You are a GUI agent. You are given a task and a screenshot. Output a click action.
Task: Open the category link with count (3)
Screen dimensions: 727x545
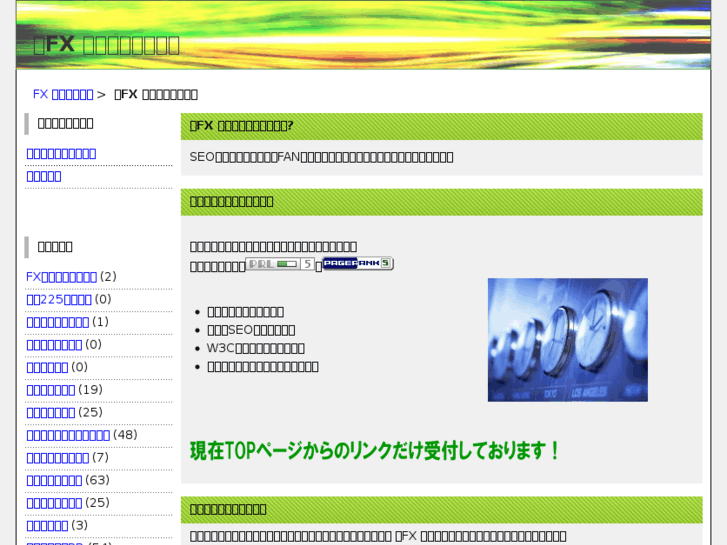pos(47,526)
